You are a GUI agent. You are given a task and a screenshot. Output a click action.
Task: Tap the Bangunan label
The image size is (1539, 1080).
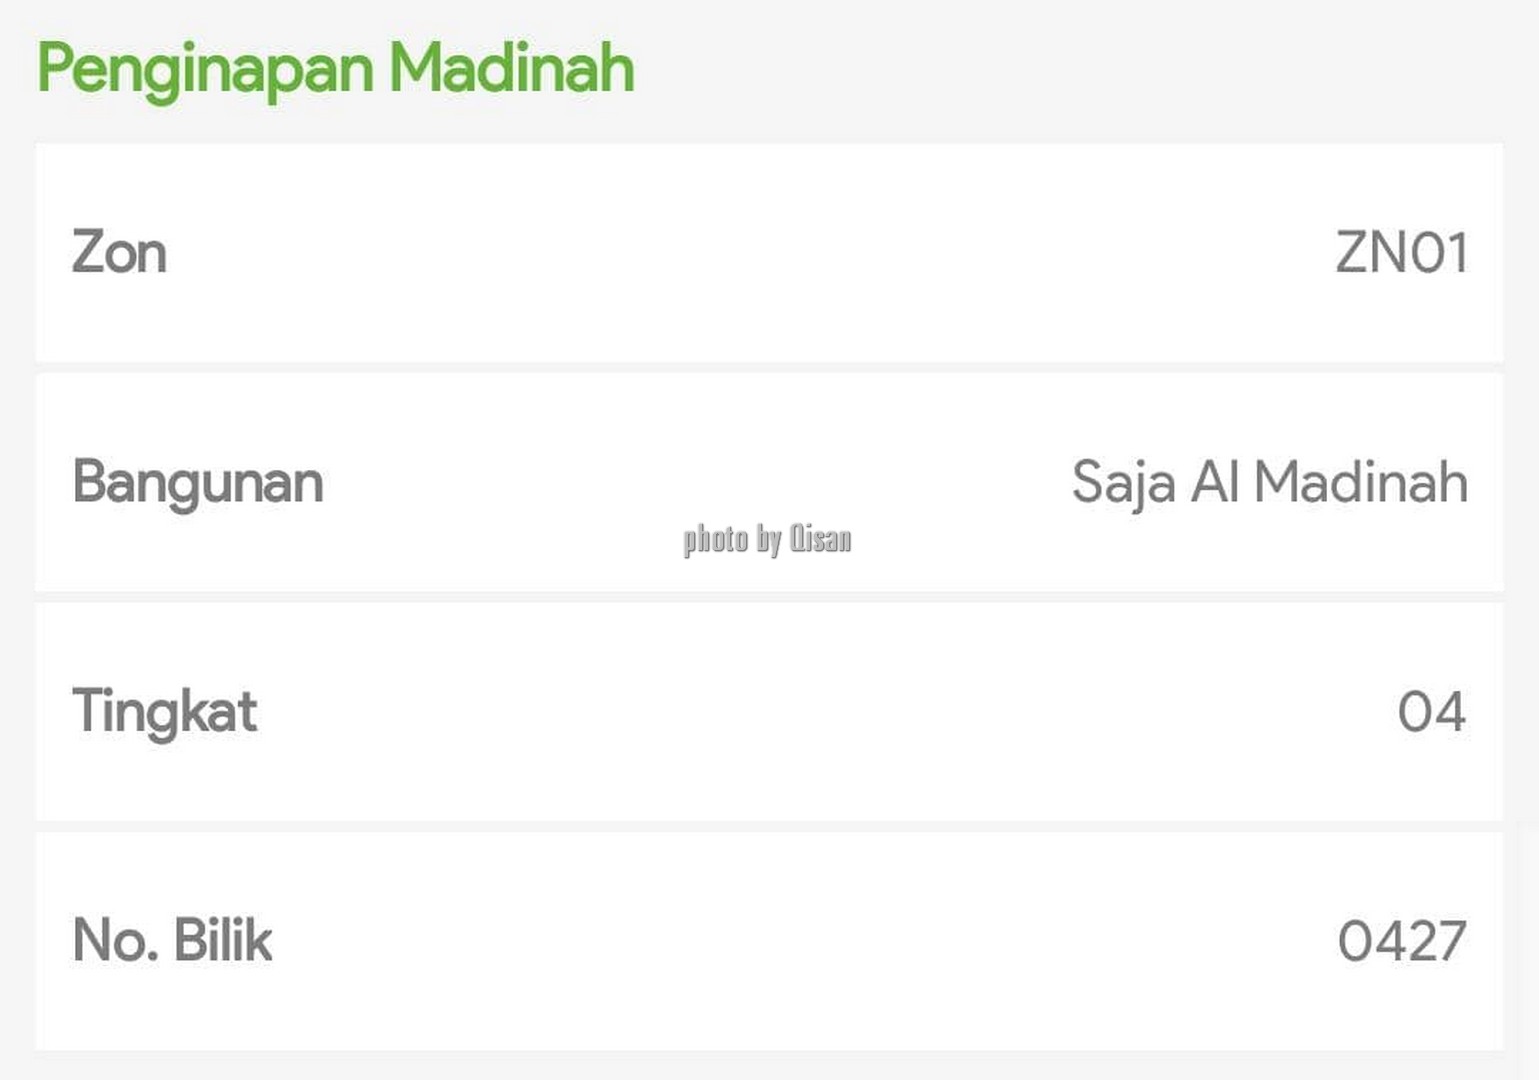[x=198, y=484]
